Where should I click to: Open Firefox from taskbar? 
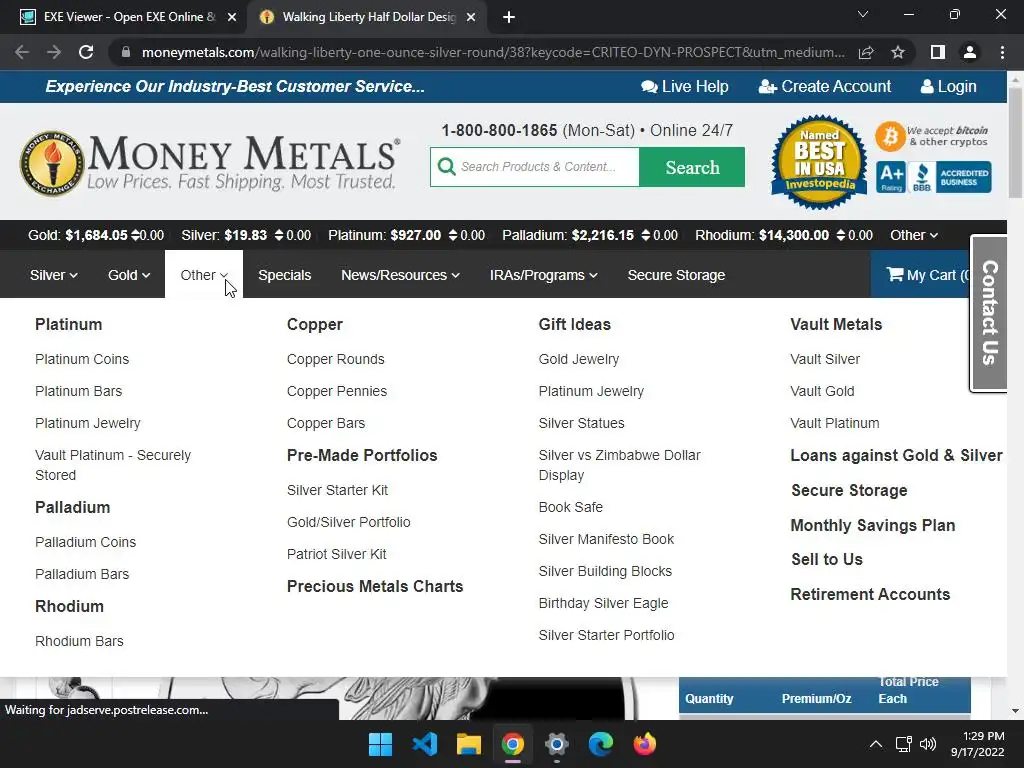(645, 744)
